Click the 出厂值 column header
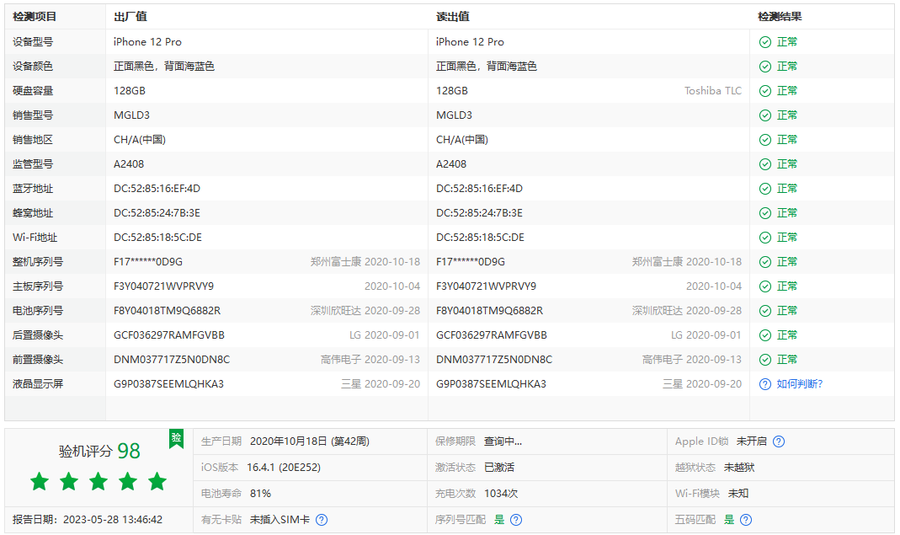The width and height of the screenshot is (900, 535). (130, 17)
